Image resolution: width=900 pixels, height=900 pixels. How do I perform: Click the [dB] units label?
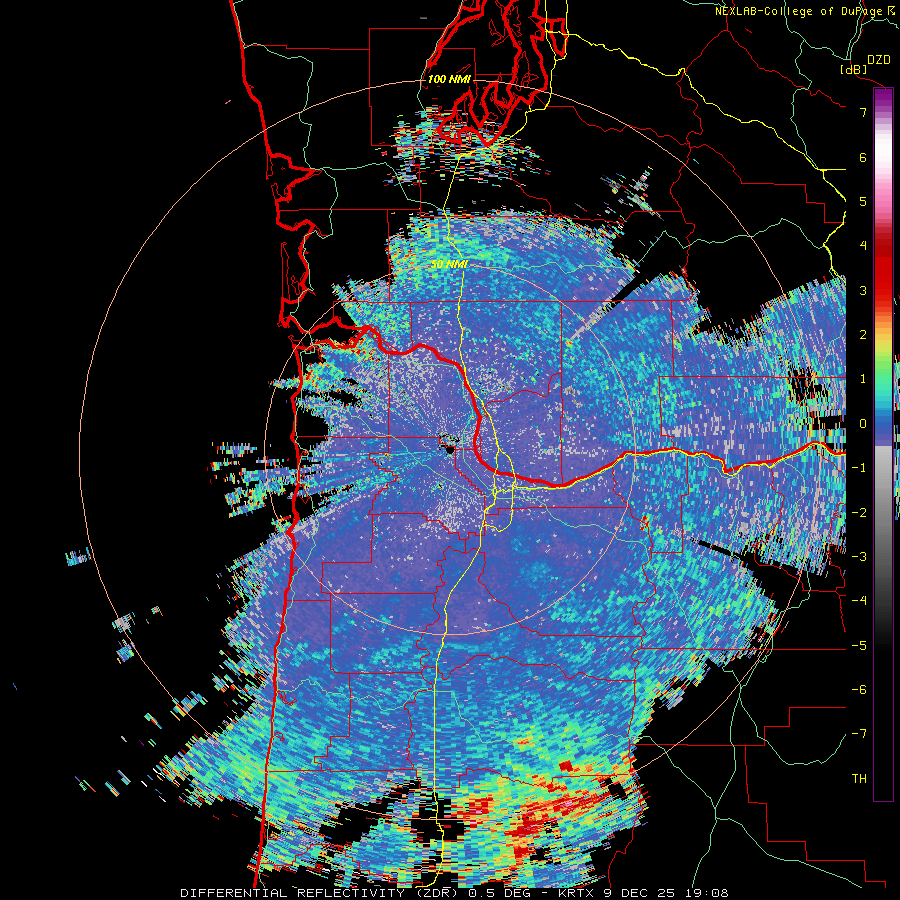pos(853,69)
